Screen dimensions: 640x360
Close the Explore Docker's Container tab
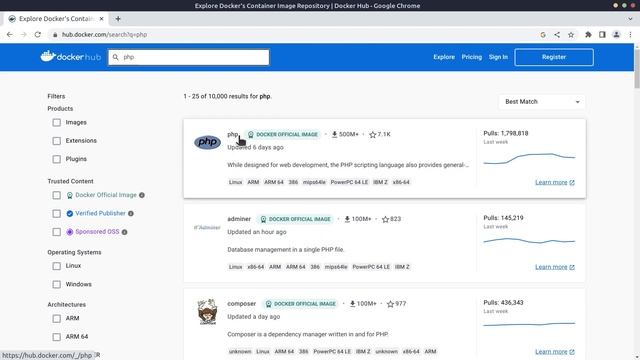click(x=101, y=19)
